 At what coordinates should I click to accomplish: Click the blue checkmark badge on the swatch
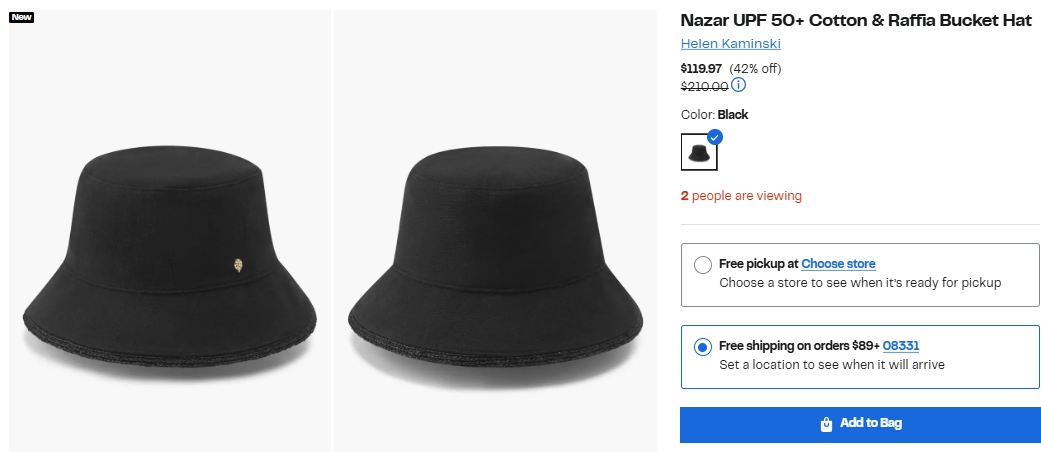click(x=714, y=137)
